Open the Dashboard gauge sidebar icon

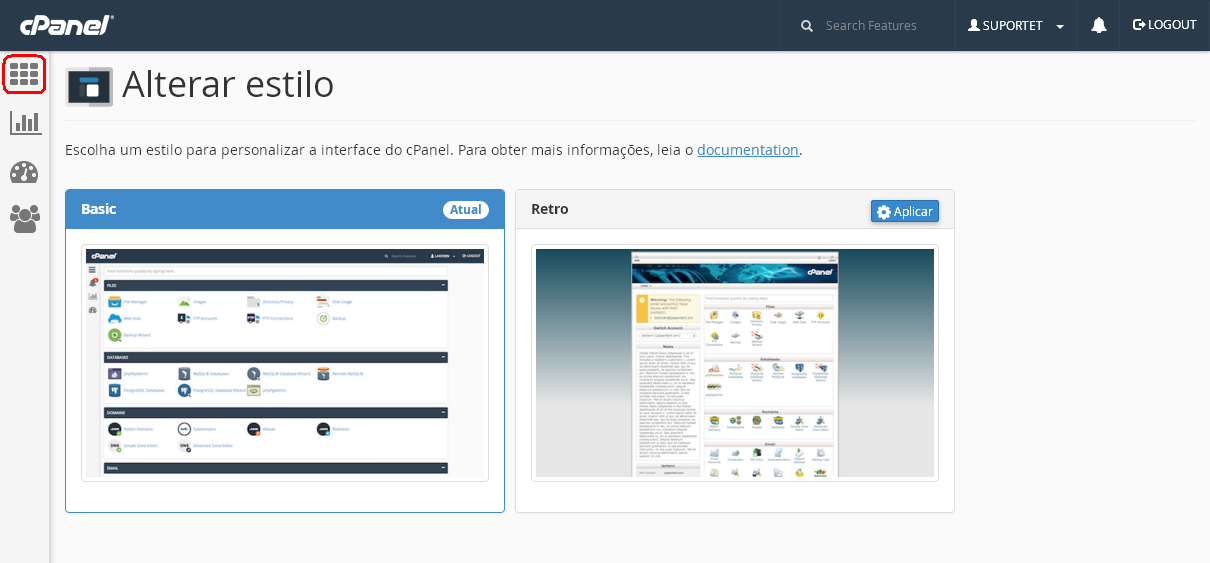(x=24, y=172)
